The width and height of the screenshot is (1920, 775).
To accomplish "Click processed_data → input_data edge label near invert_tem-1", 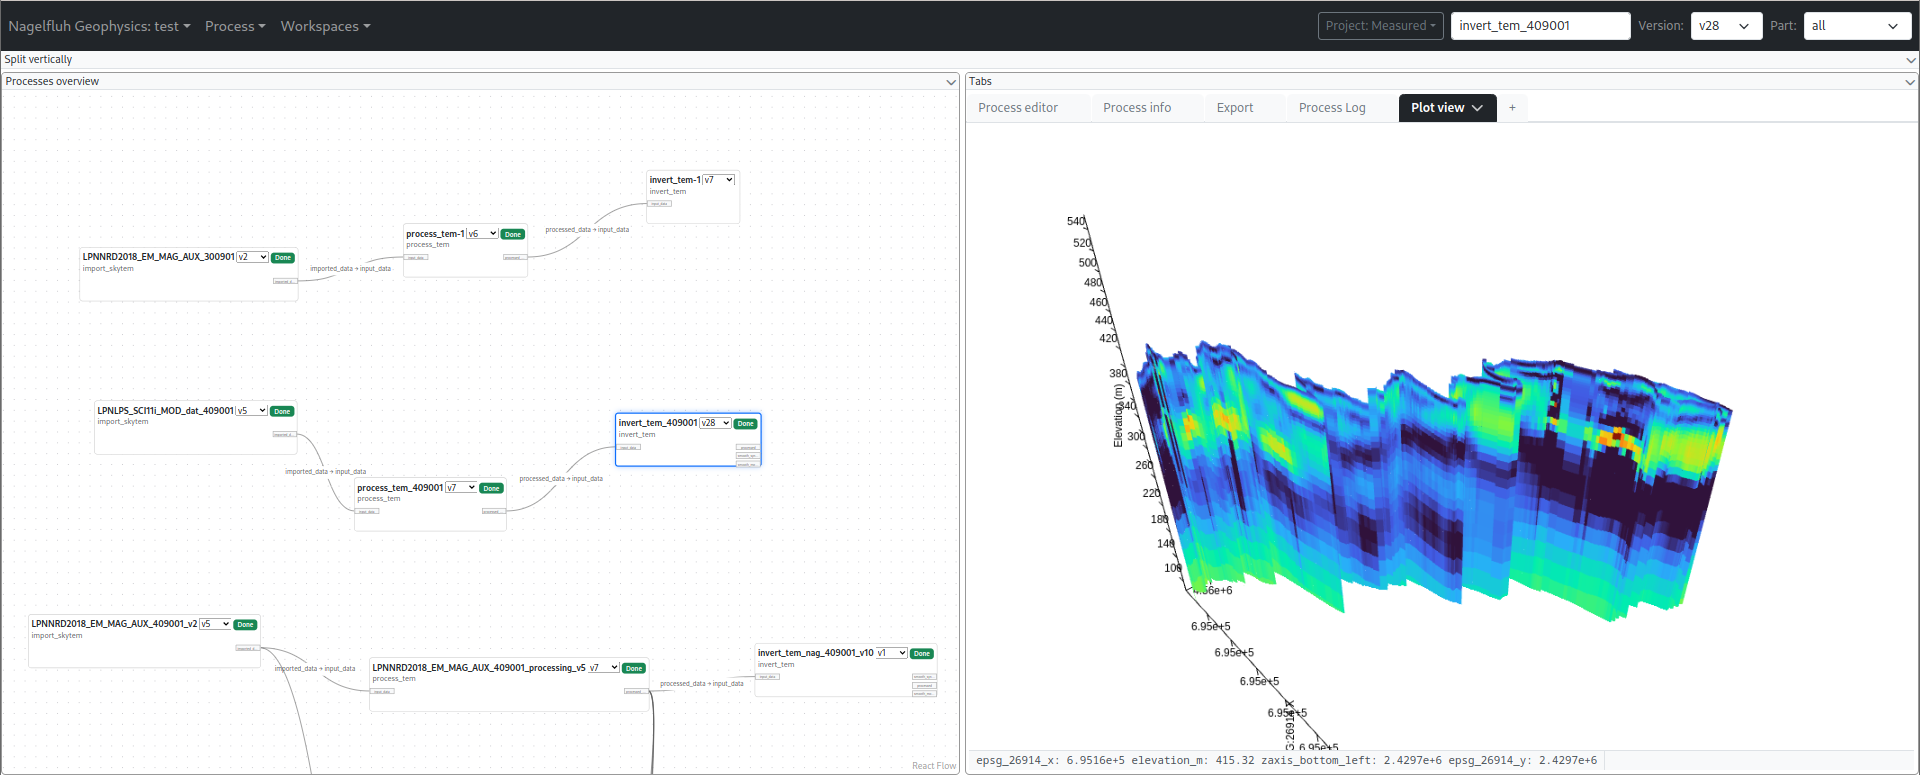I will (587, 230).
